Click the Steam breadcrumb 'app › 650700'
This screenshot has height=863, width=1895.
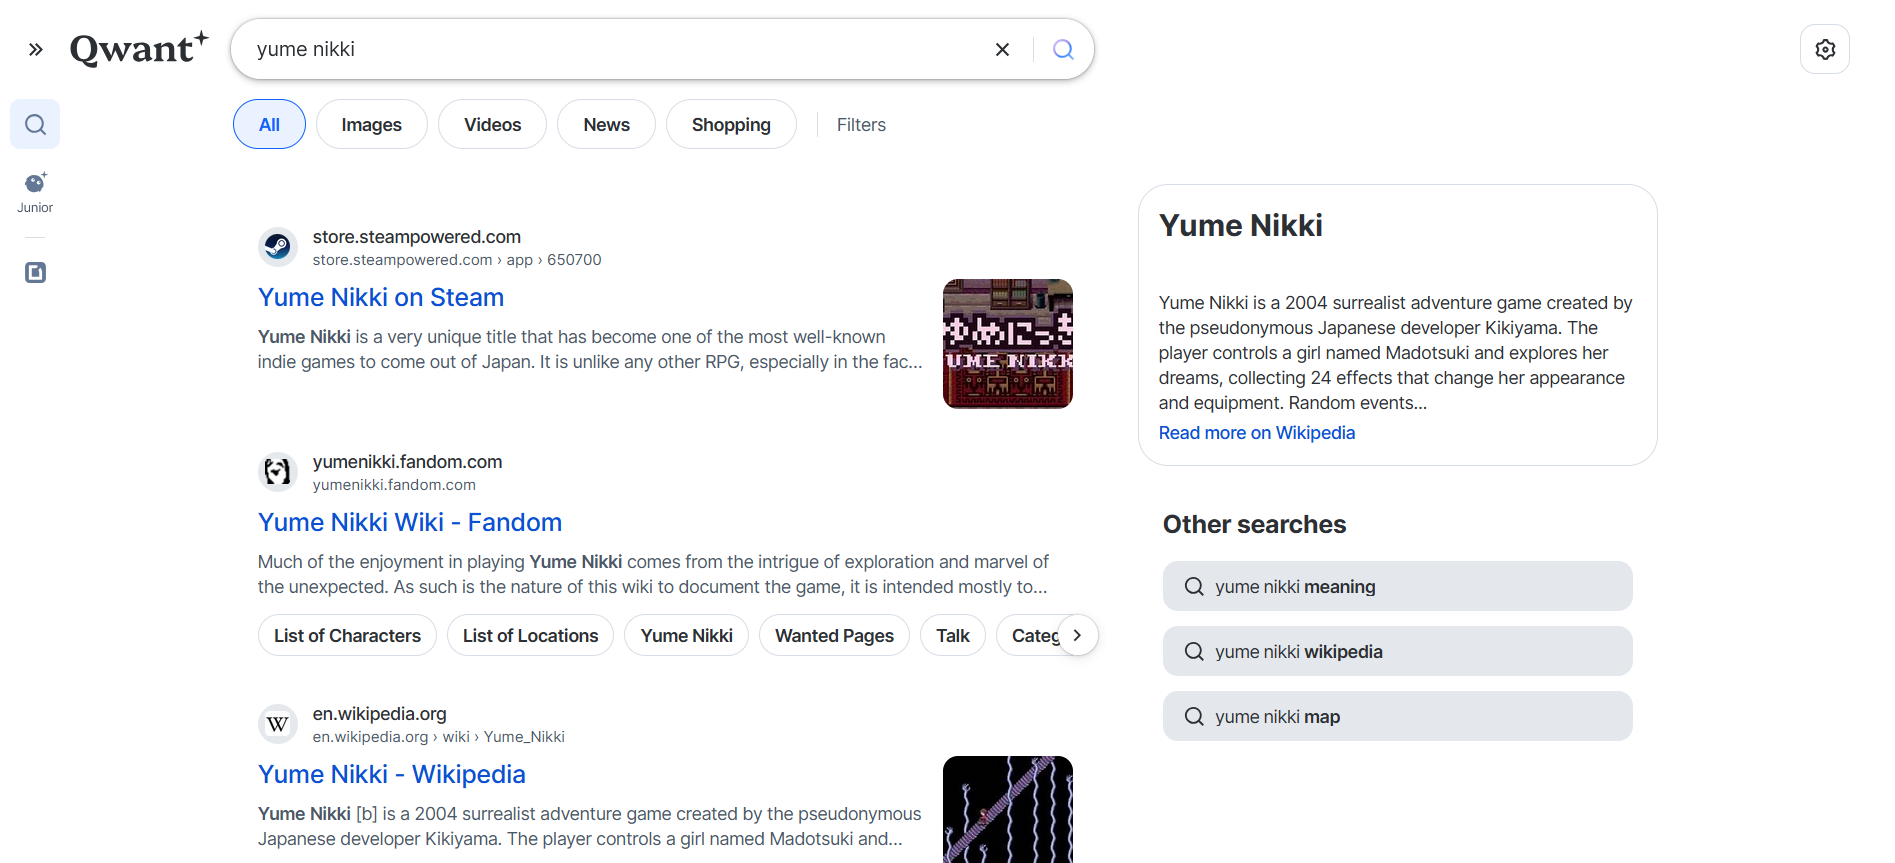coord(554,260)
